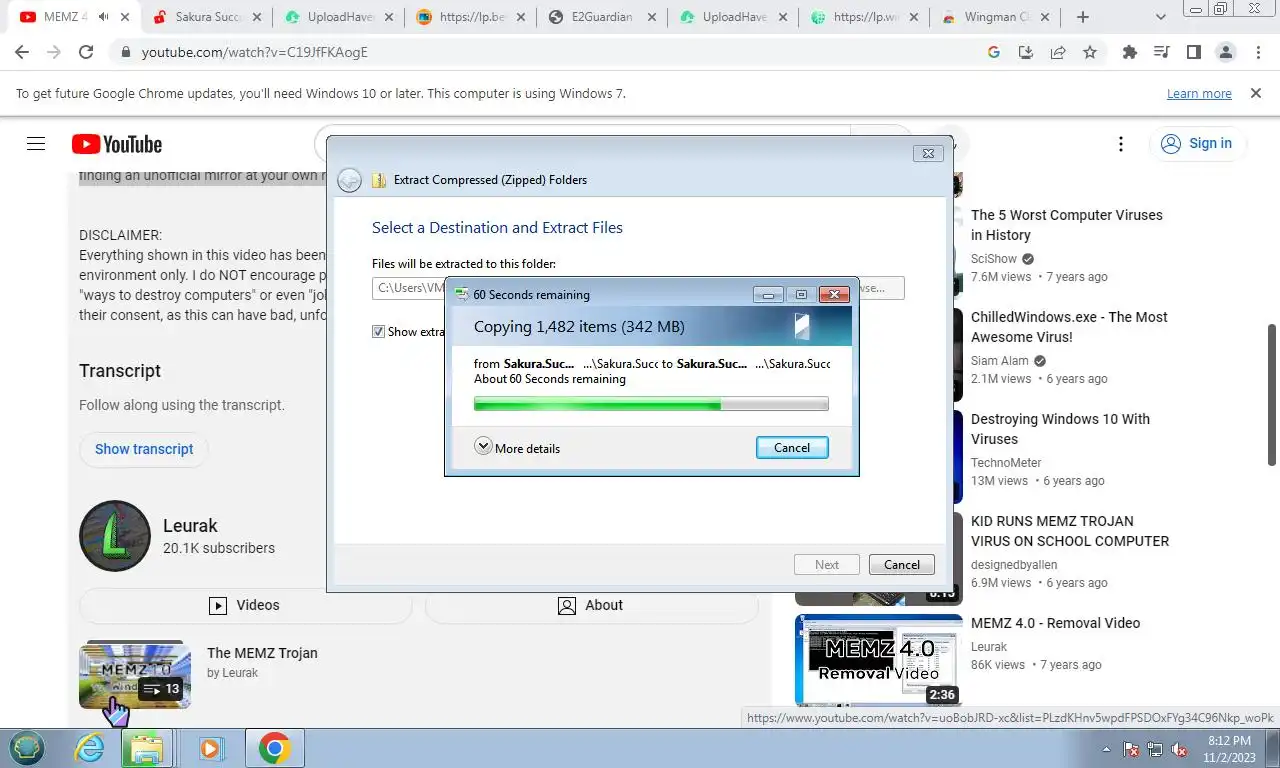Open a new browser tab
1280x768 pixels.
click(1082, 17)
